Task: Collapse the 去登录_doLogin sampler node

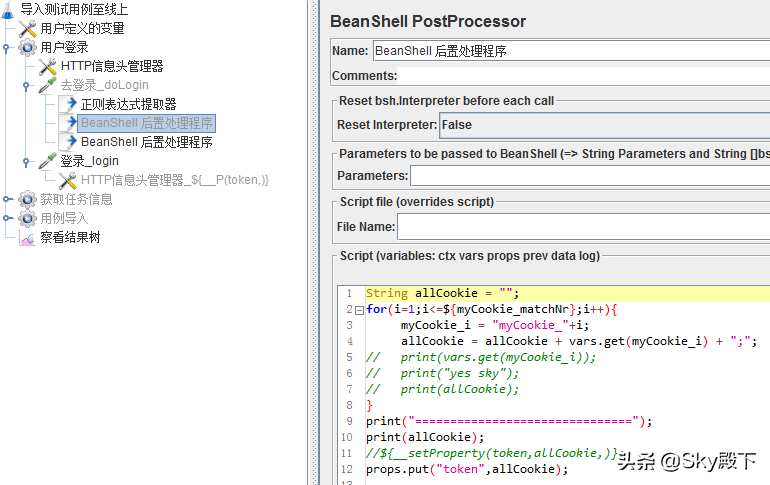Action: [x=26, y=85]
